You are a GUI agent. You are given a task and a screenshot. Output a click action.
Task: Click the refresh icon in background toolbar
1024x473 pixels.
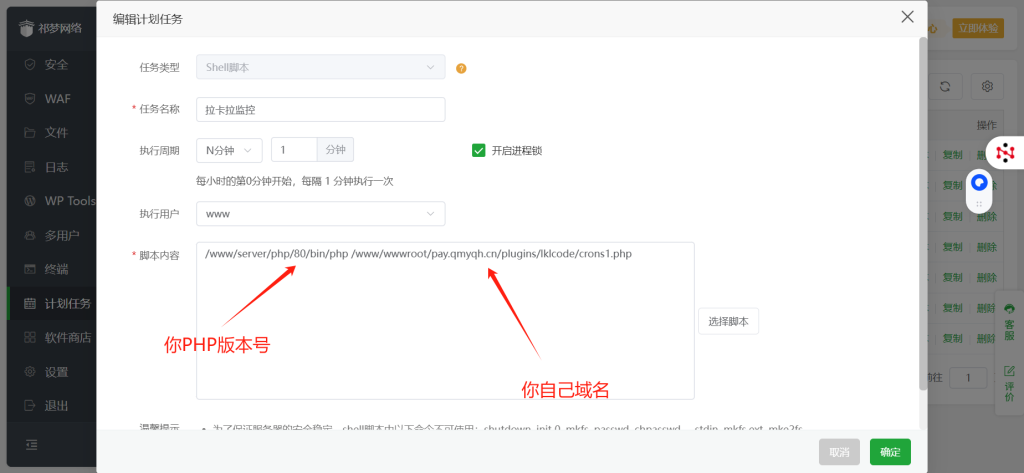tap(944, 86)
